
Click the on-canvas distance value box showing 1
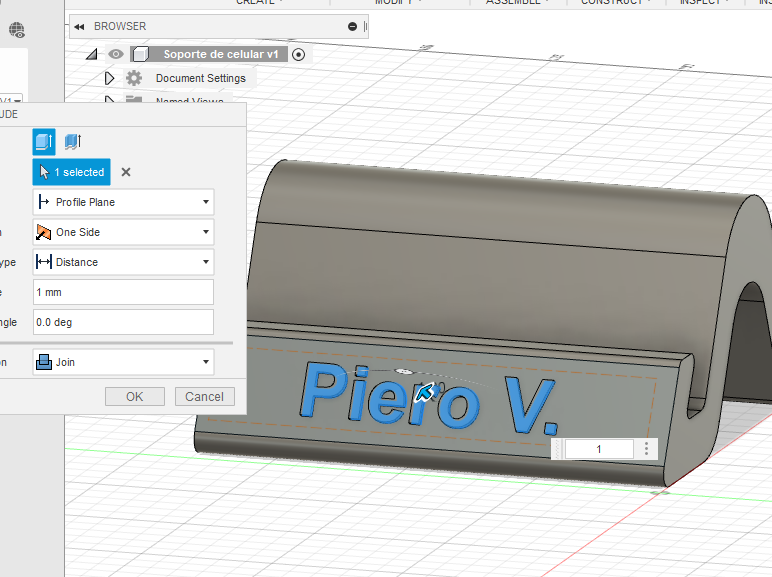click(599, 449)
